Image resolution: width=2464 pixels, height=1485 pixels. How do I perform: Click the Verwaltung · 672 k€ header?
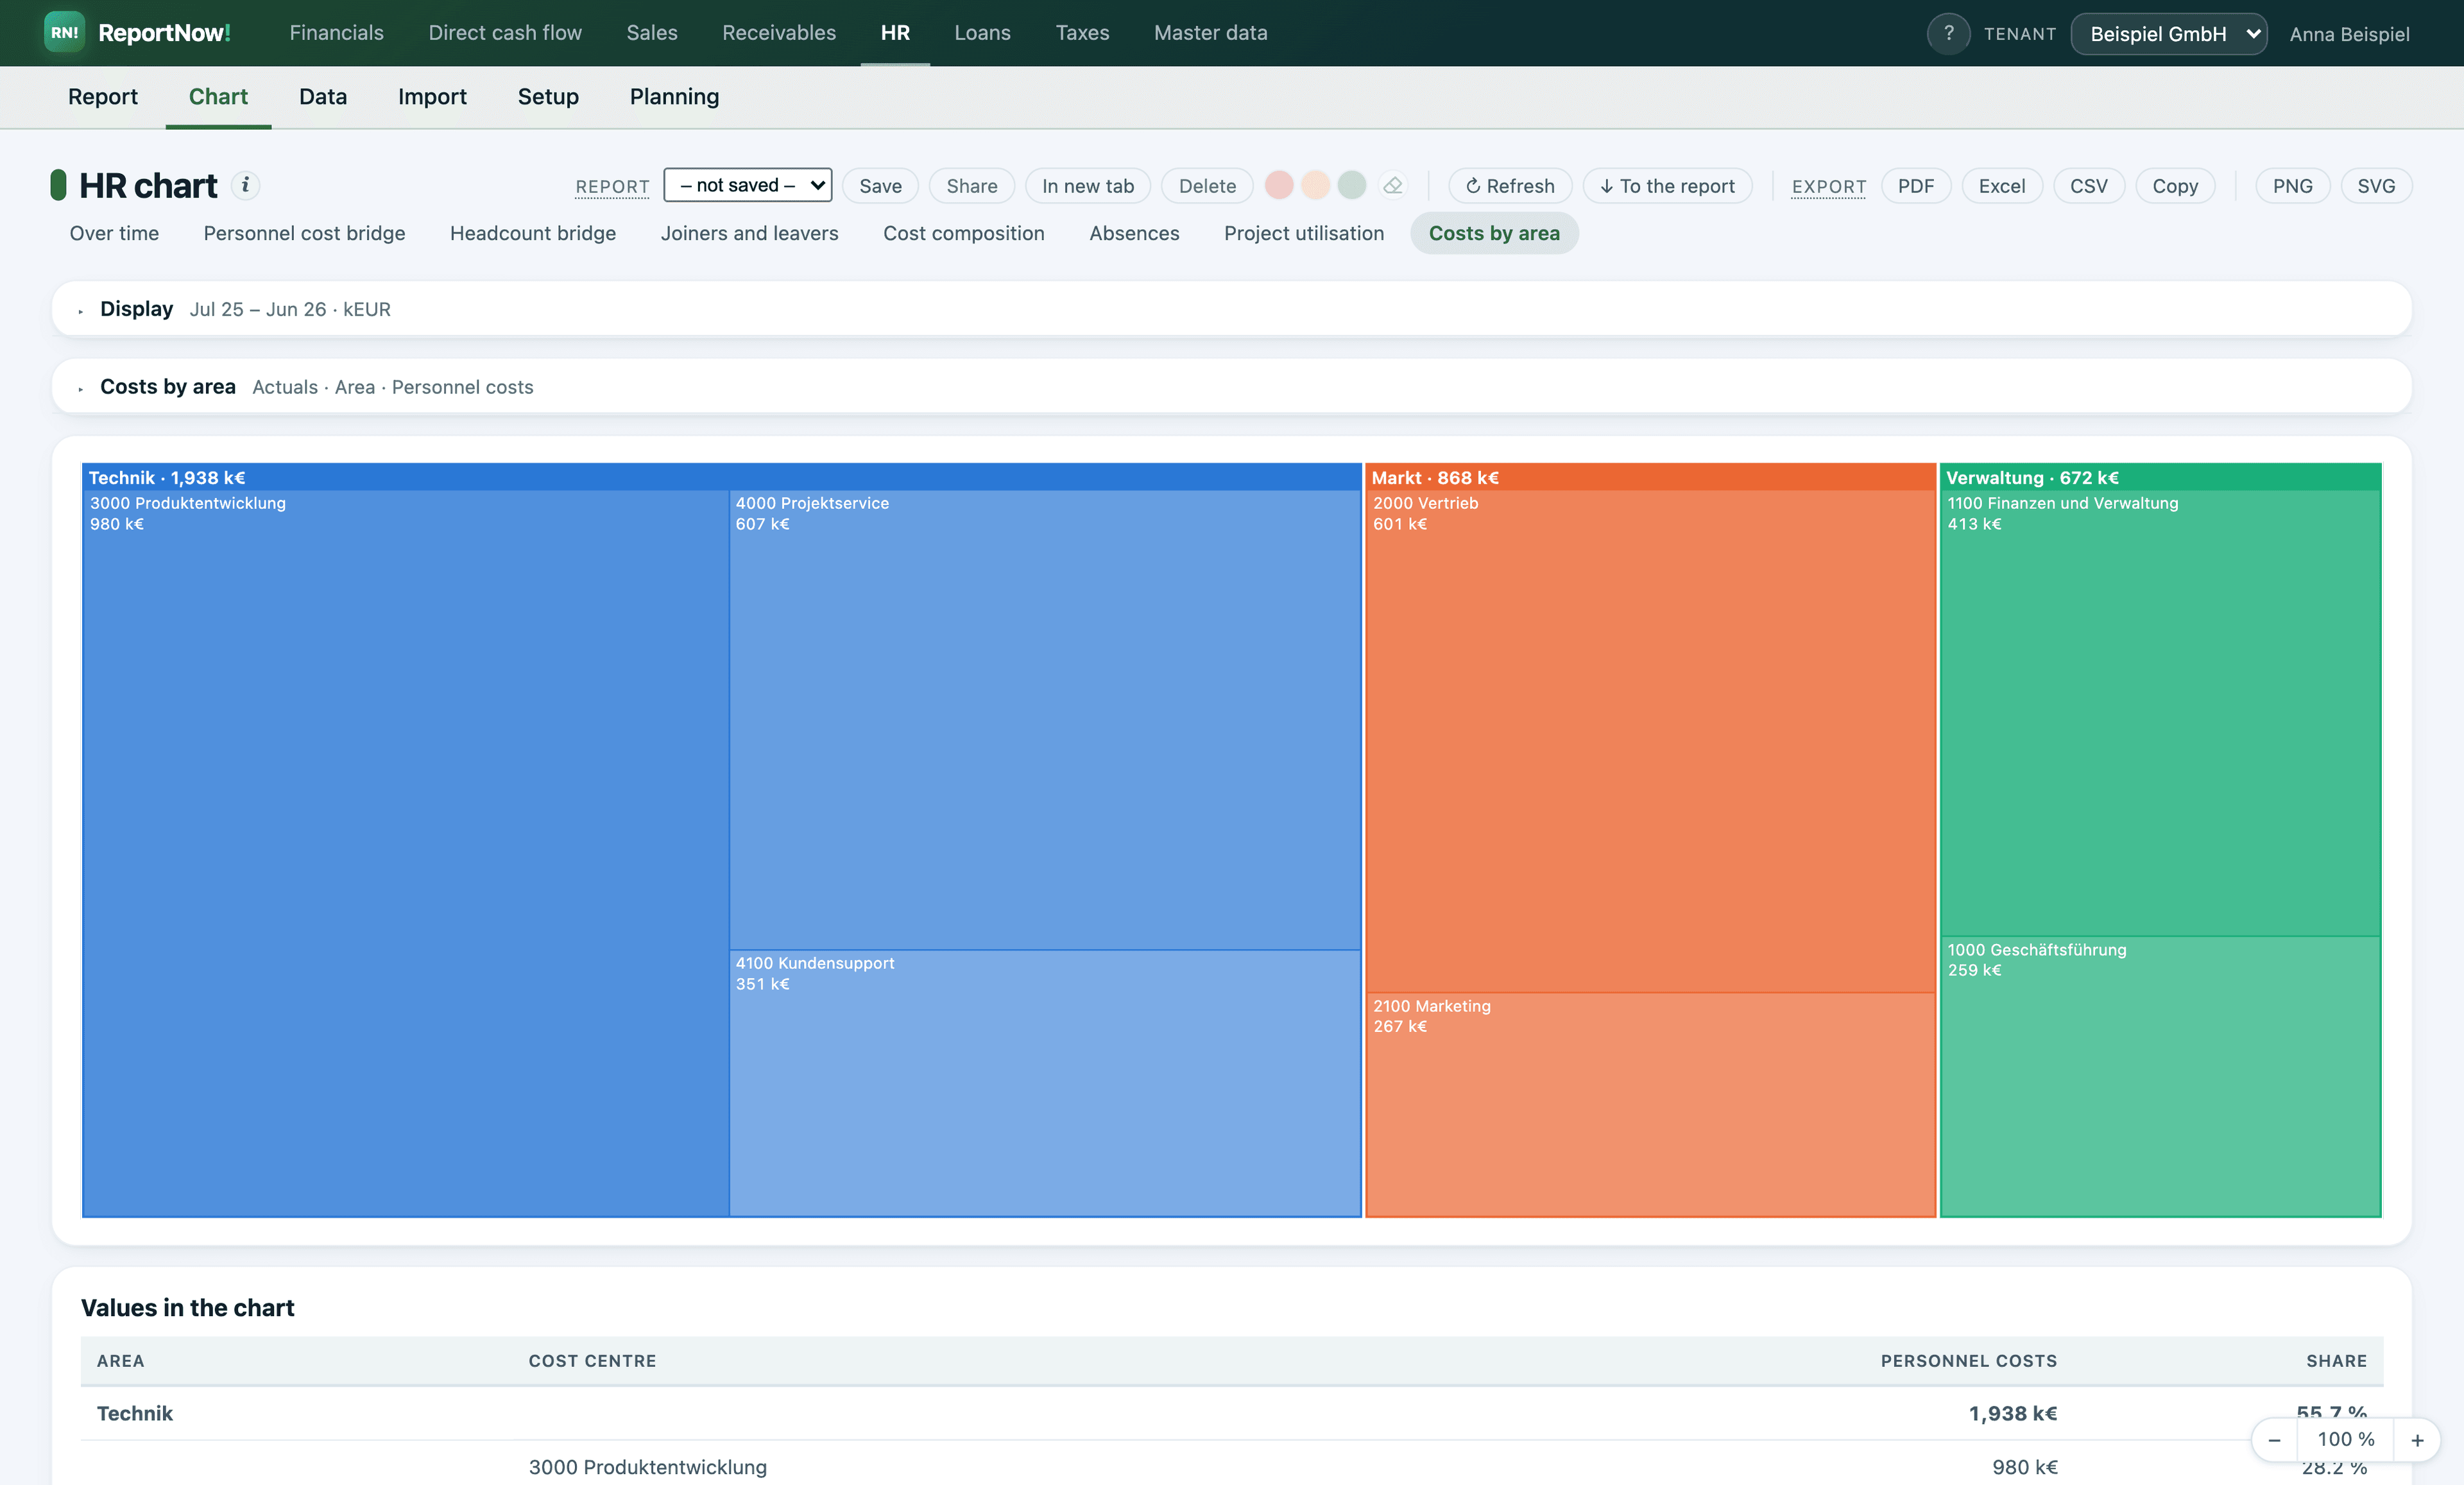coord(2160,477)
